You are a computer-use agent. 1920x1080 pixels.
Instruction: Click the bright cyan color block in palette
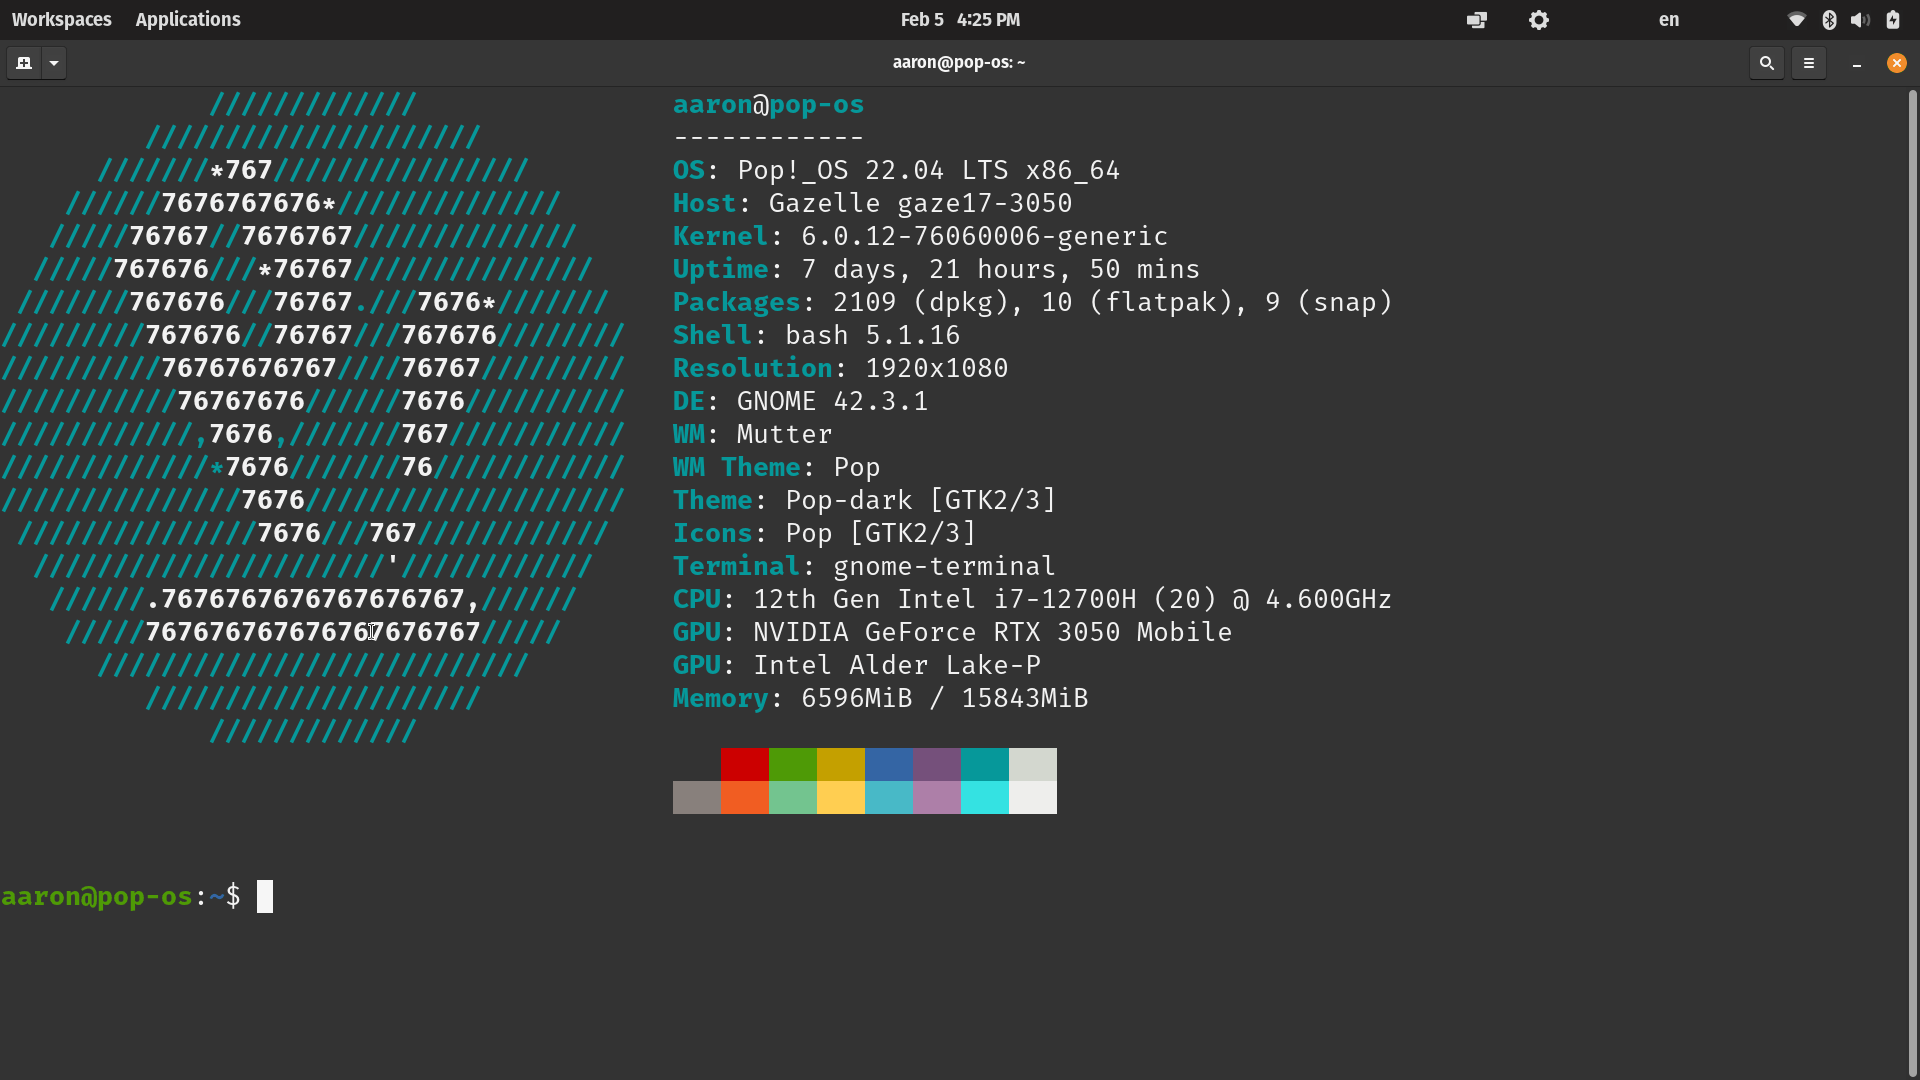point(985,797)
